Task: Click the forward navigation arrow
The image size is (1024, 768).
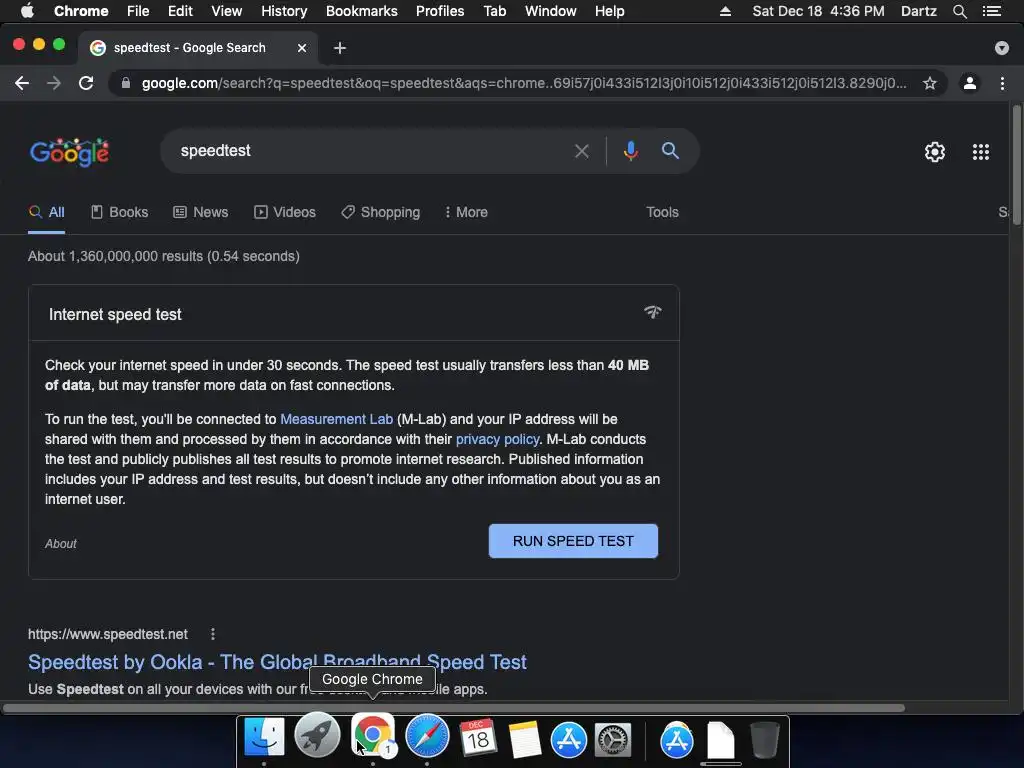Action: coord(54,83)
